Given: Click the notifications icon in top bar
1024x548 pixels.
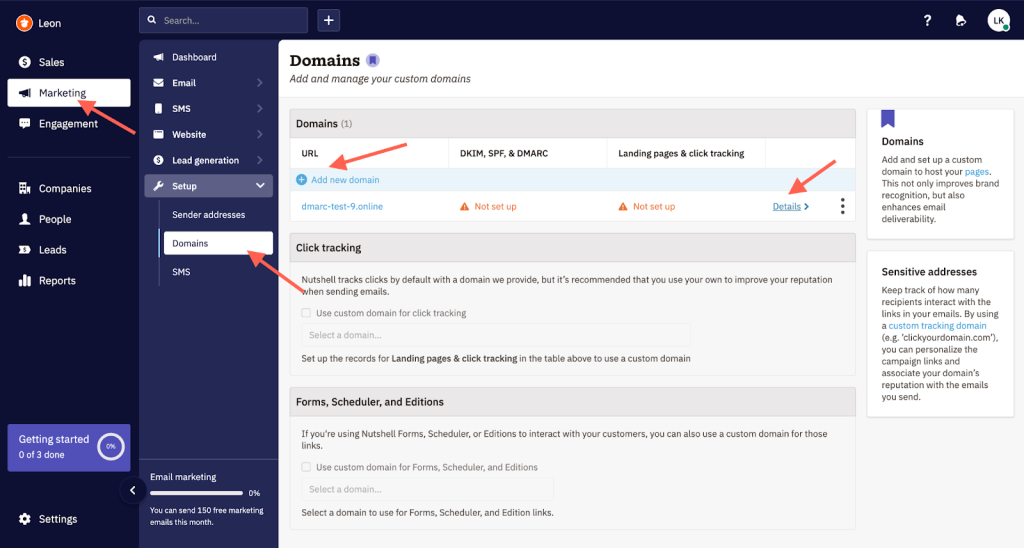Looking at the screenshot, I should click(x=961, y=20).
